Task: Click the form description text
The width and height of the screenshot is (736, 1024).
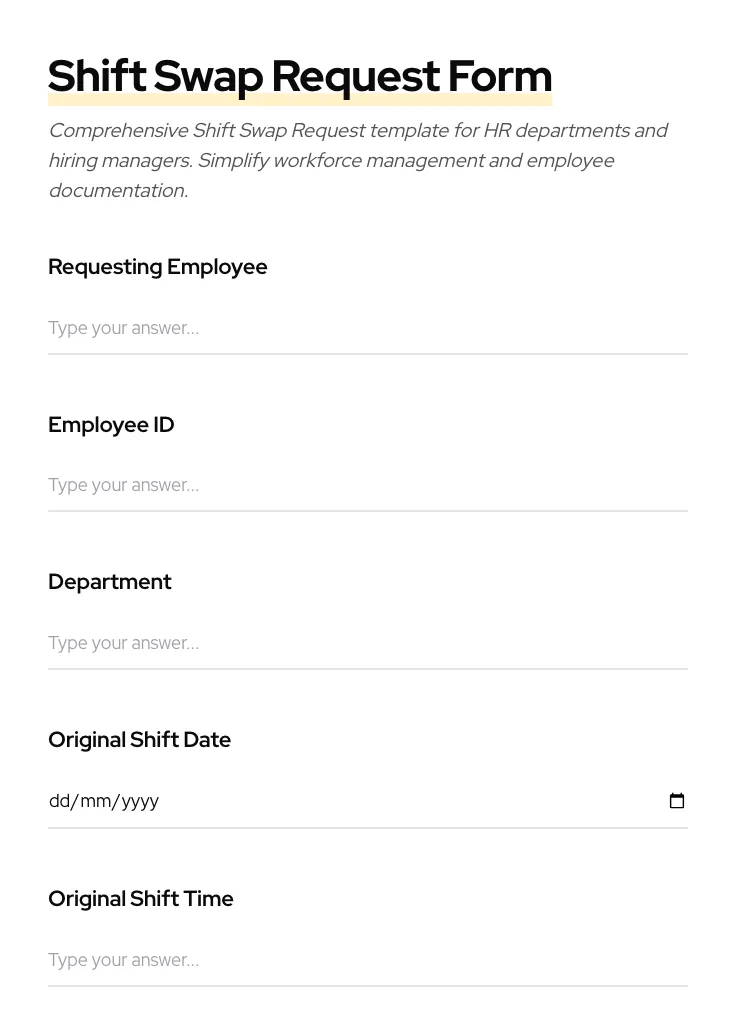Action: [358, 160]
